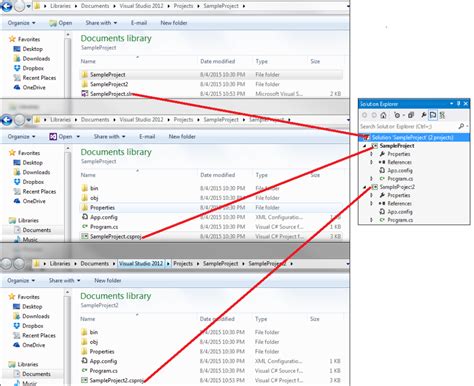Click Open with Visual Studio icon in middle window
Image resolution: width=474 pixels, height=386 pixels.
click(53, 137)
